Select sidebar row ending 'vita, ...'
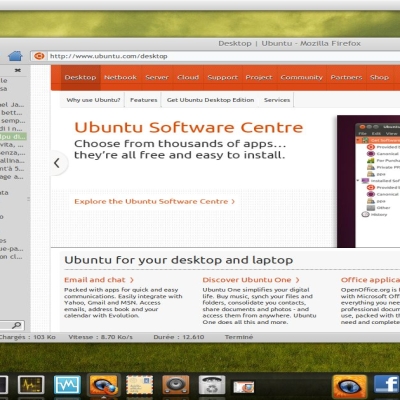 pos(12,145)
